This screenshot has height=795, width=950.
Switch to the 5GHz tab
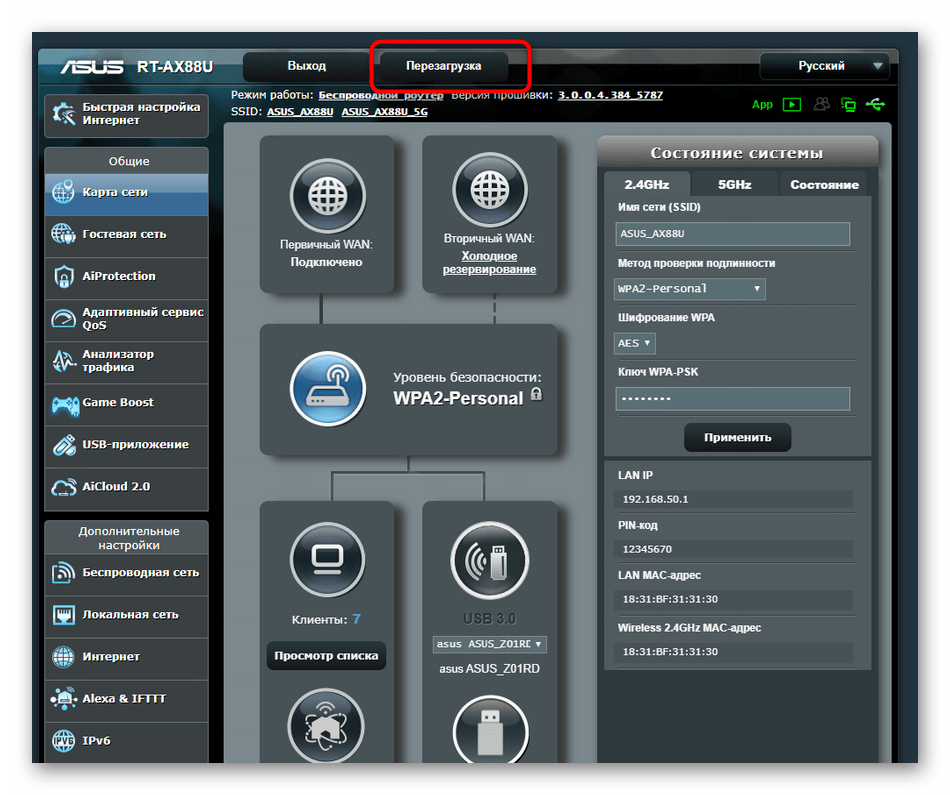click(734, 184)
